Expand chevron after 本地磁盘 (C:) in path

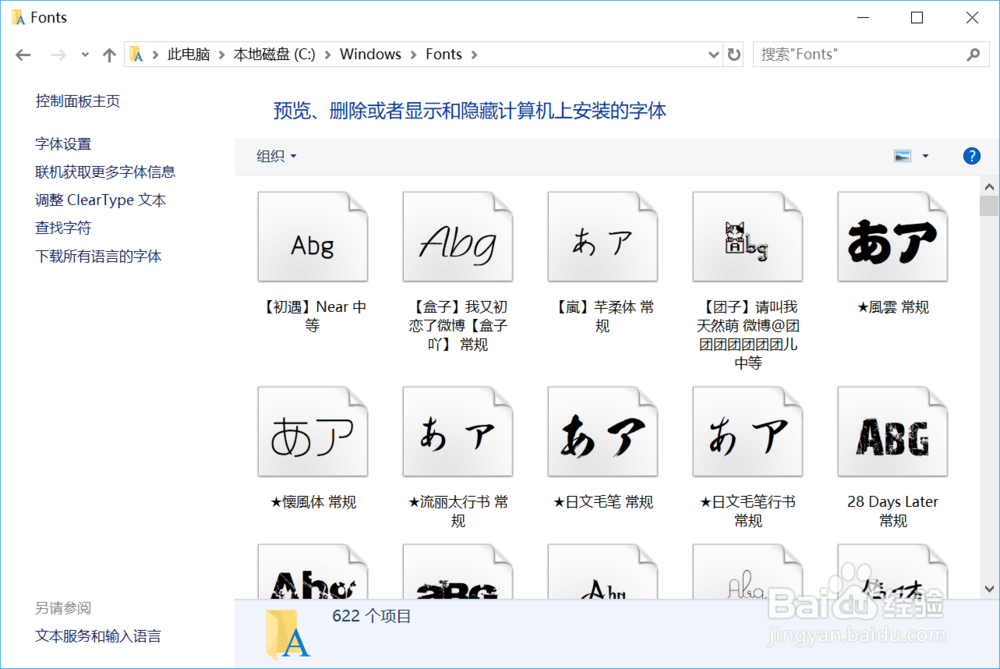(327, 55)
